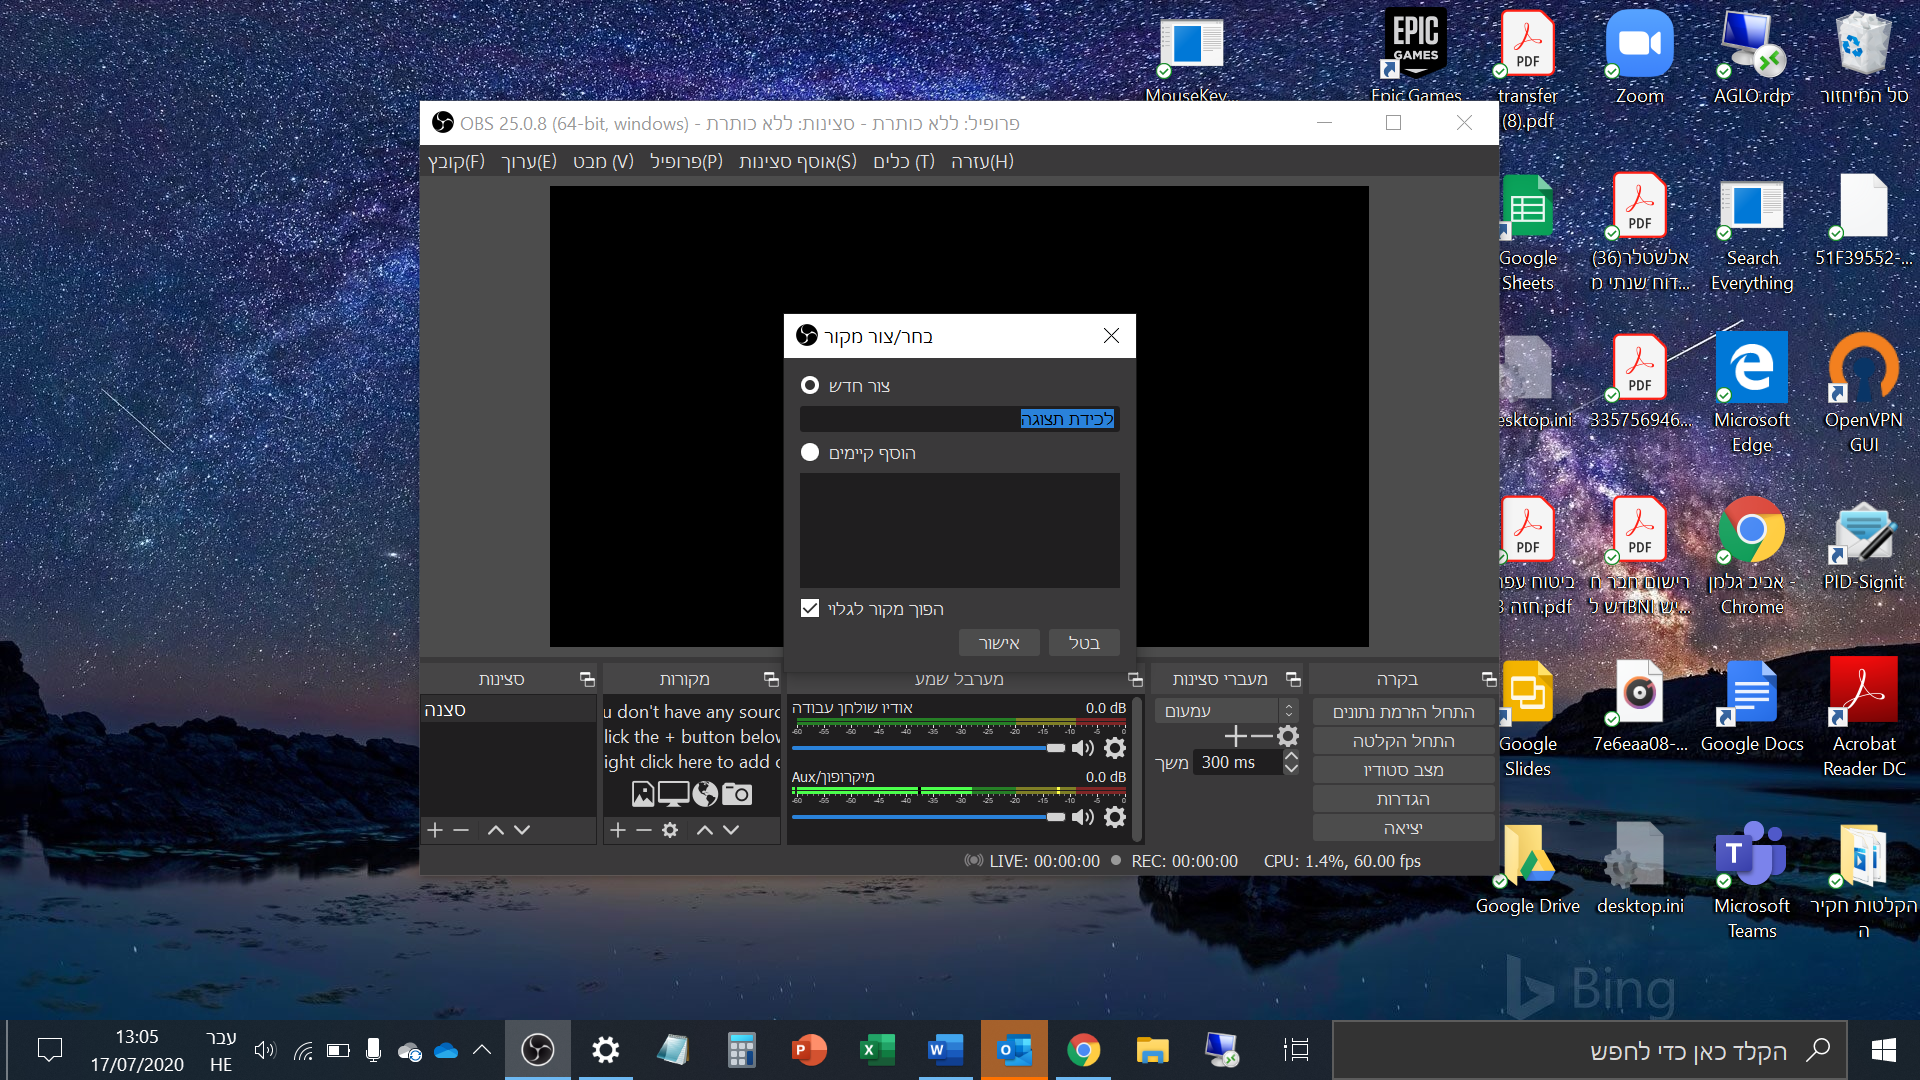1920x1080 pixels.
Task: Select Microsoft Teams desktop icon
Action: (1751, 880)
